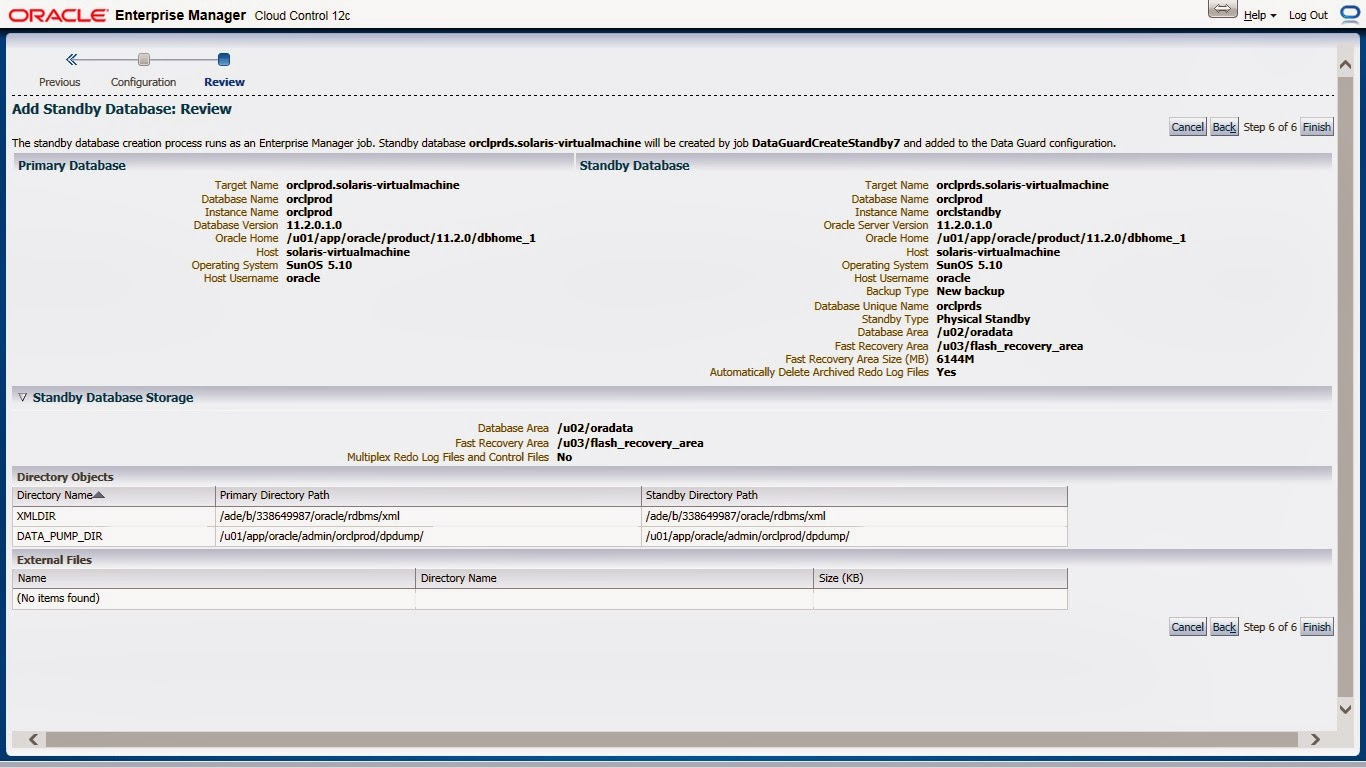Click the Configuration step node on the train
The image size is (1366, 768).
click(143, 59)
